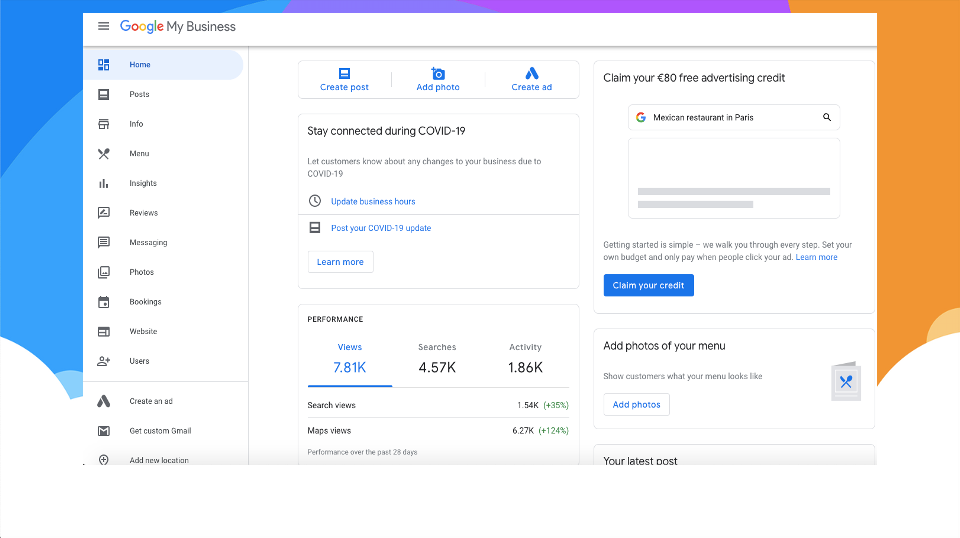The width and height of the screenshot is (960, 538).
Task: Click the Search views row
Action: [438, 405]
